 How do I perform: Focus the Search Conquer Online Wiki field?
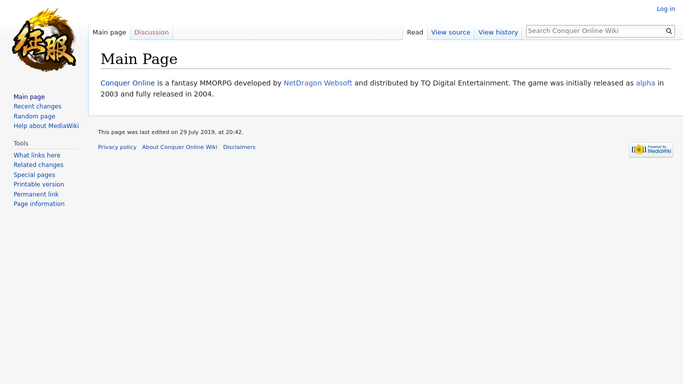tap(595, 31)
